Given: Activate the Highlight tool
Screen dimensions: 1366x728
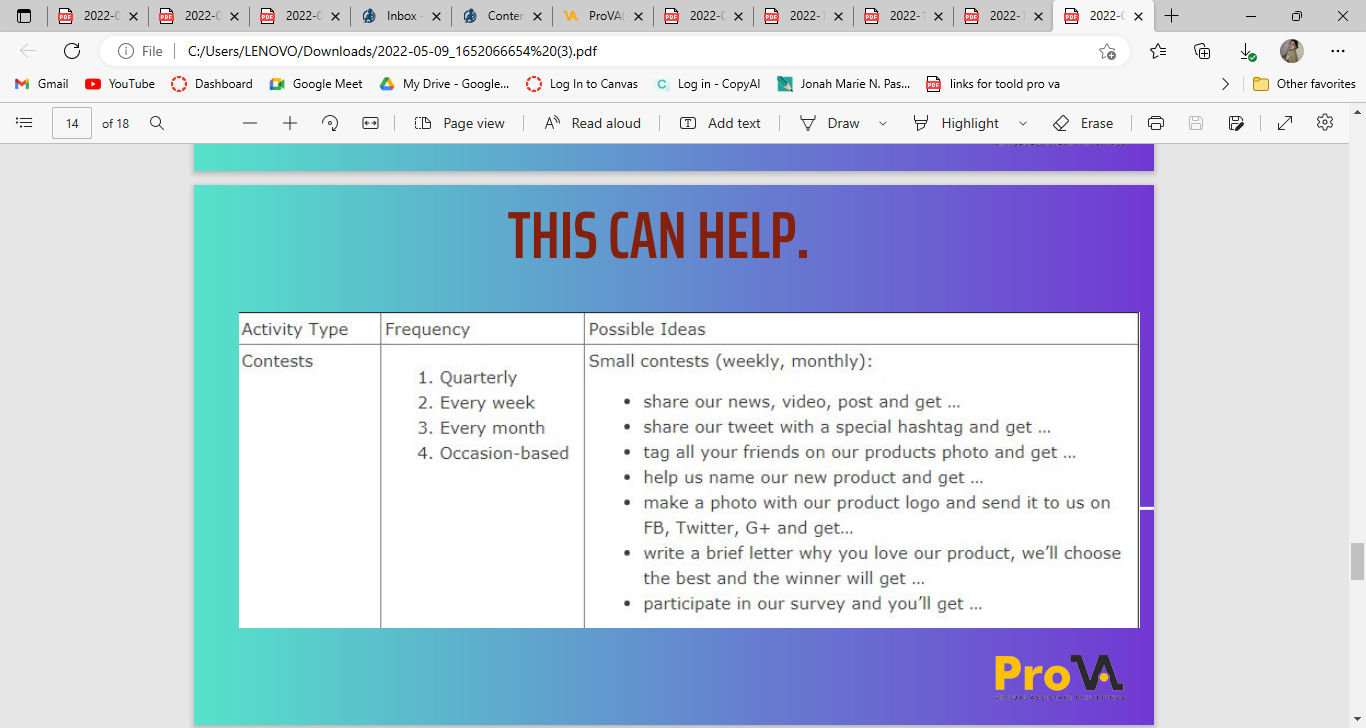Looking at the screenshot, I should [956, 123].
